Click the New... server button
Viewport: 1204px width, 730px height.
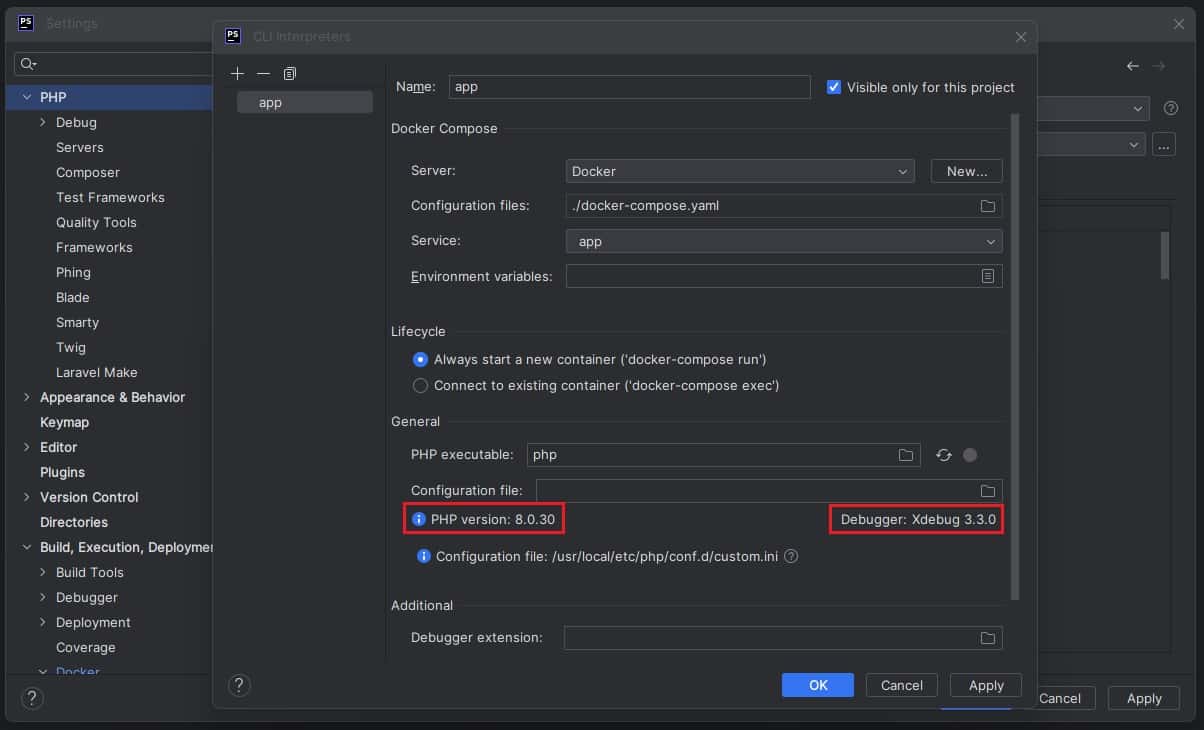click(966, 171)
